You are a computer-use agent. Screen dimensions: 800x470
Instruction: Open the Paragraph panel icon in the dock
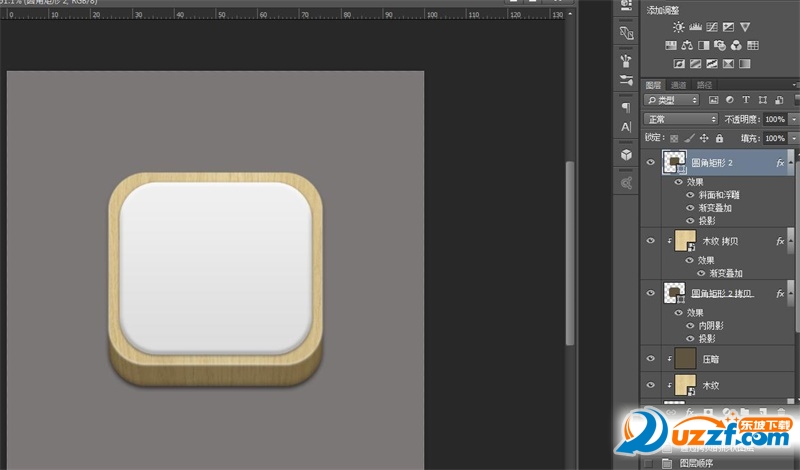(626, 106)
